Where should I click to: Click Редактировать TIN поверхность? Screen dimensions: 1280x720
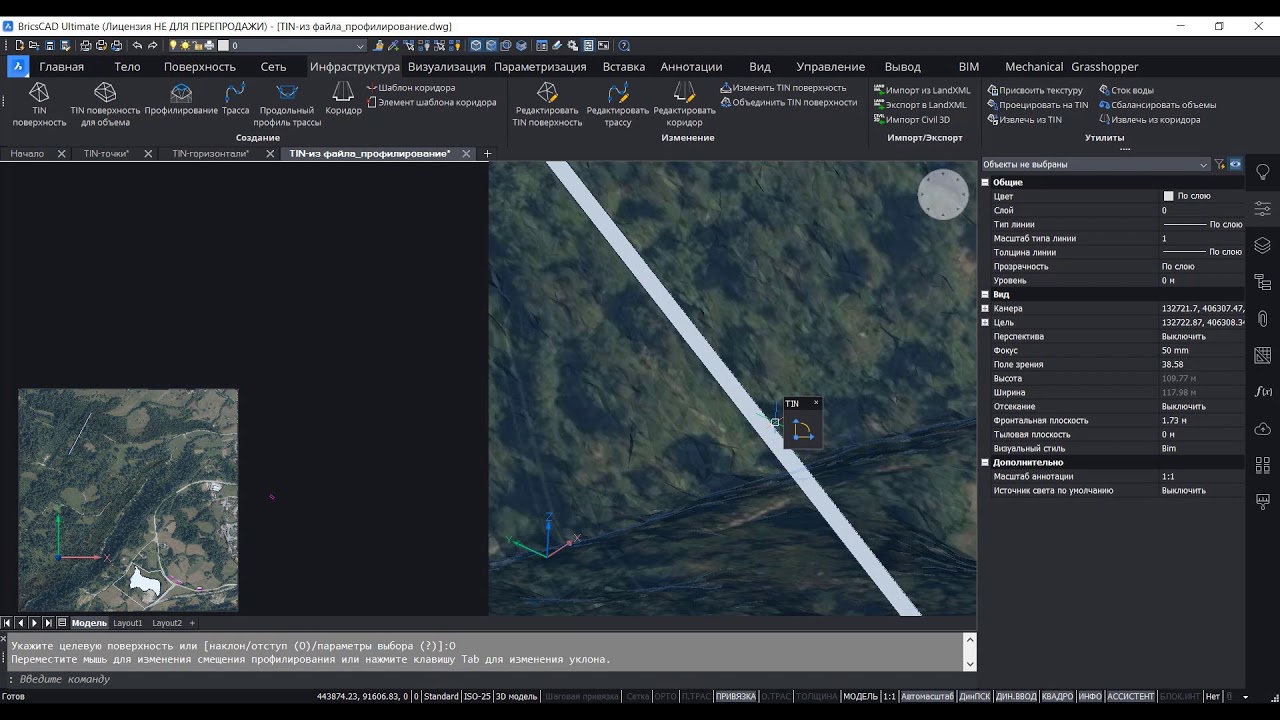point(547,105)
